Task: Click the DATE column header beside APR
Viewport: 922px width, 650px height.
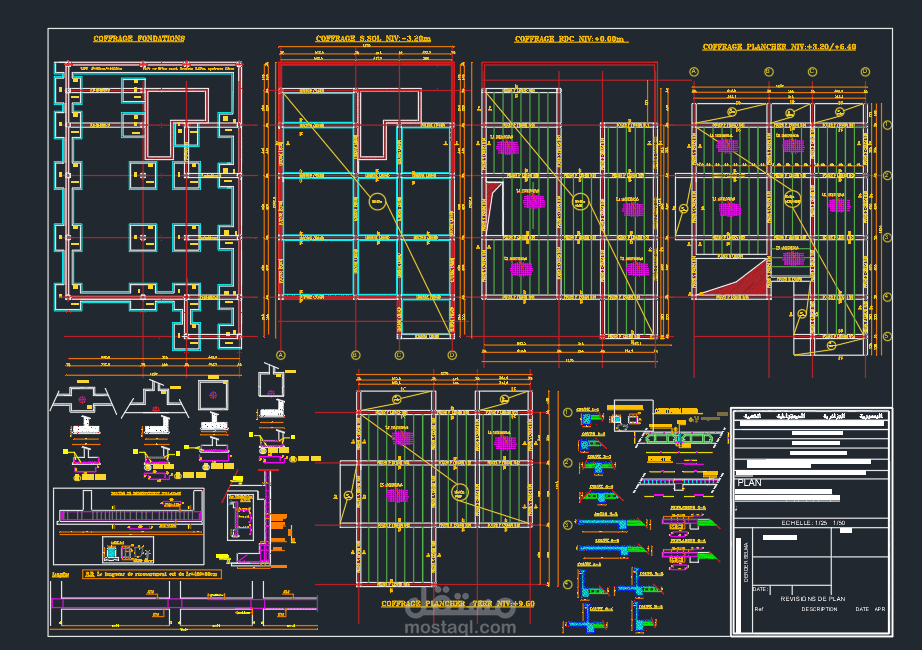Action: coord(862,609)
